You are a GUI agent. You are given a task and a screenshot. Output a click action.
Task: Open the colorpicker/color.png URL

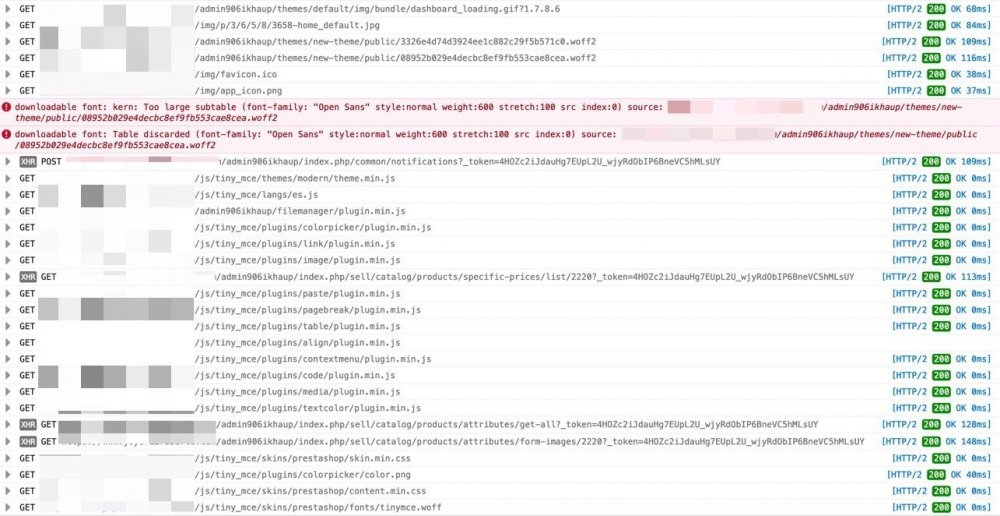pyautogui.click(x=302, y=475)
